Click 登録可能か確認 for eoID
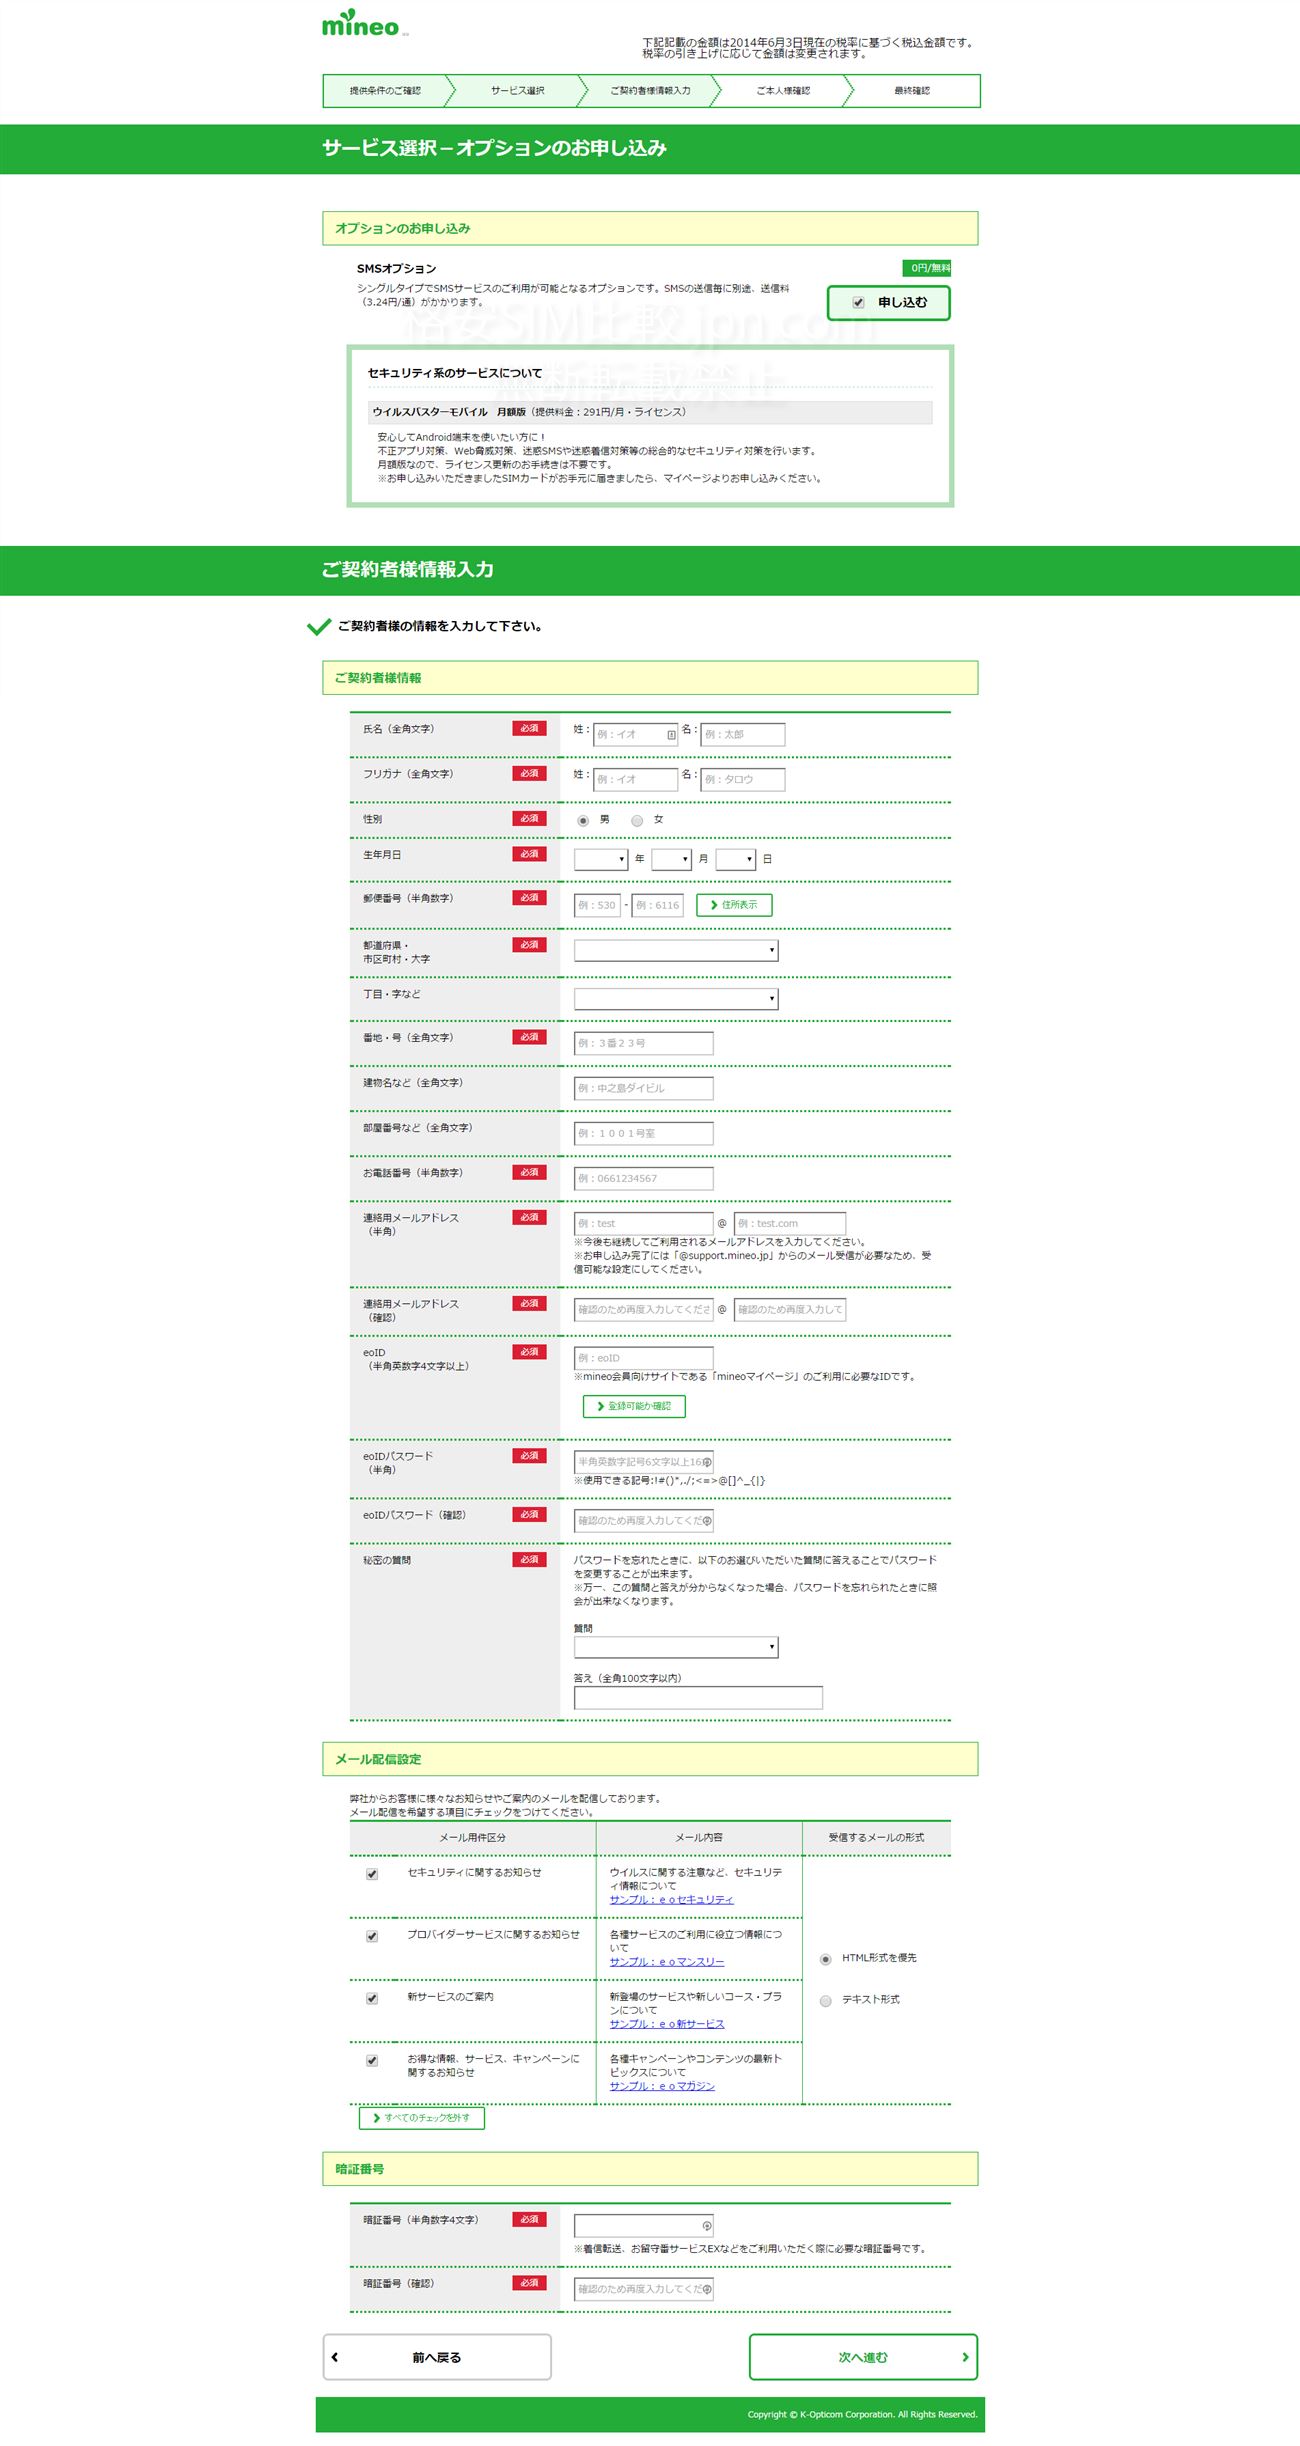Viewport: 1300px width, 2446px height. click(634, 1406)
